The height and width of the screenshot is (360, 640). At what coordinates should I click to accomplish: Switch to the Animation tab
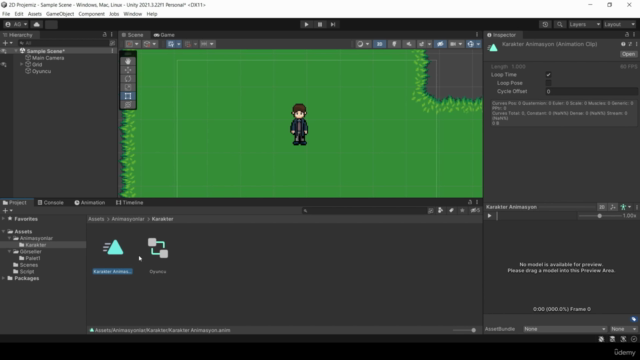pyautogui.click(x=90, y=202)
